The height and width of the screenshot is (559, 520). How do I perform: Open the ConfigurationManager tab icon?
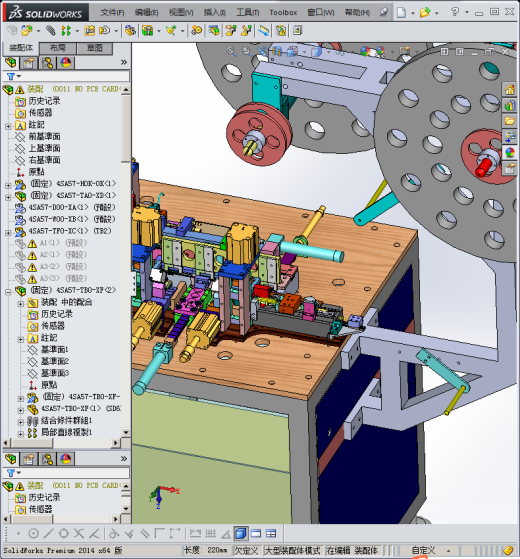pyautogui.click(x=47, y=63)
